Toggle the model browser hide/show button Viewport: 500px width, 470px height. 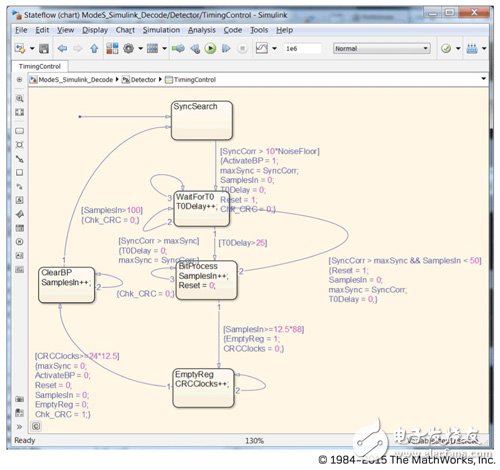click(19, 80)
